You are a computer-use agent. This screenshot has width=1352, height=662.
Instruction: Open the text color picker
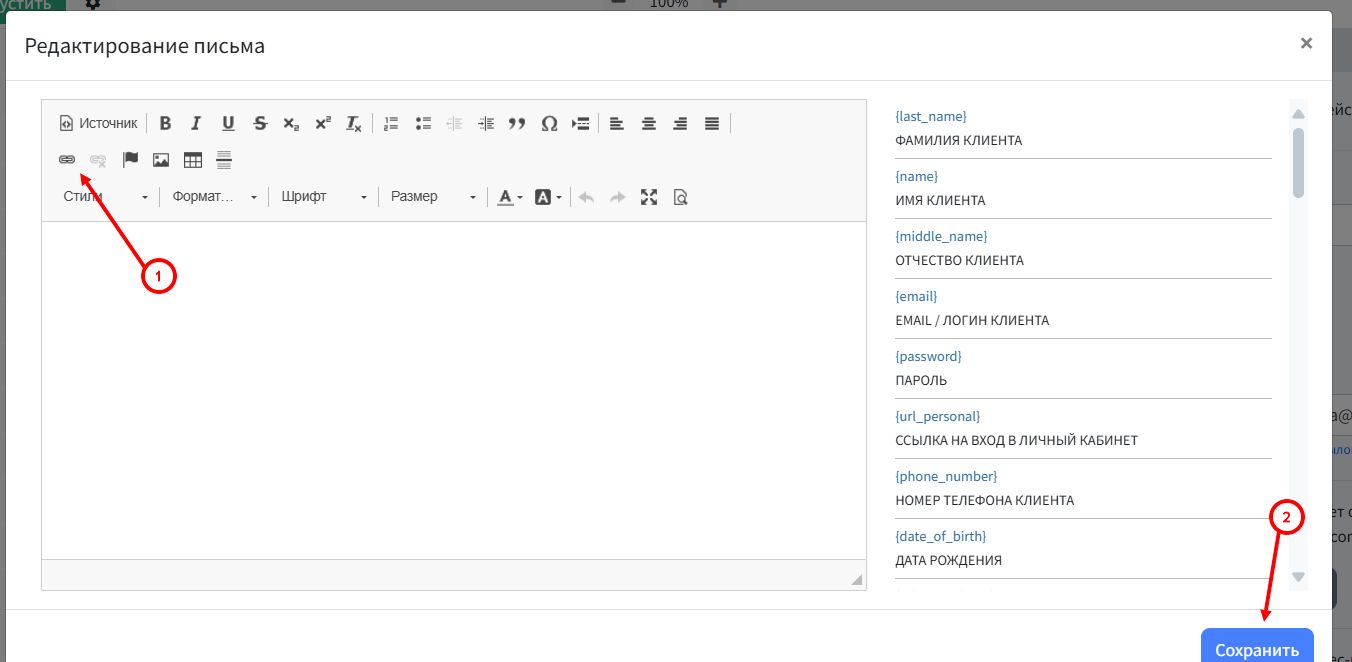pos(510,197)
